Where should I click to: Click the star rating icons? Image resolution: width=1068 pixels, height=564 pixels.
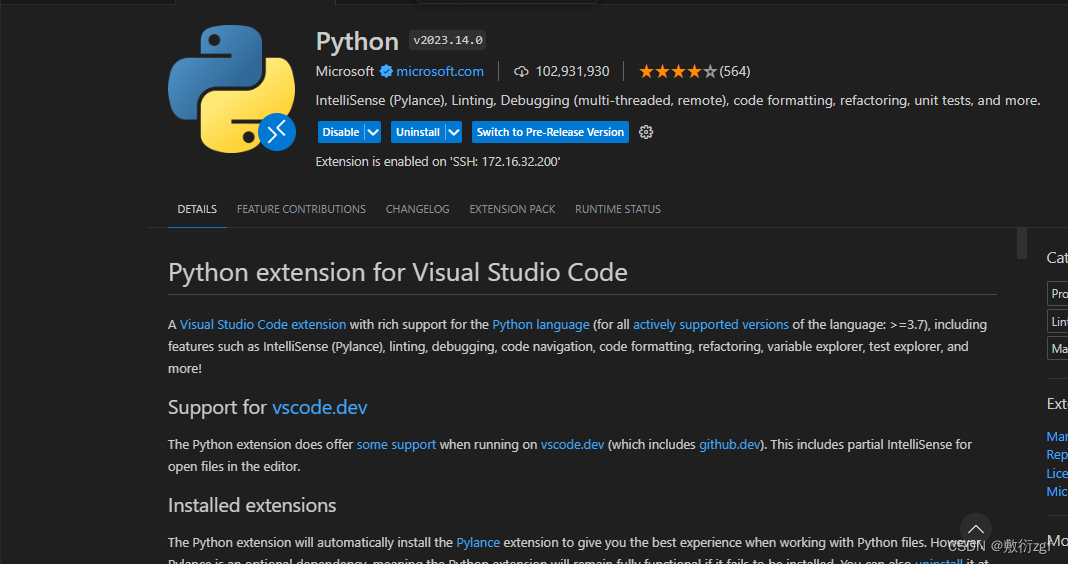coord(677,71)
